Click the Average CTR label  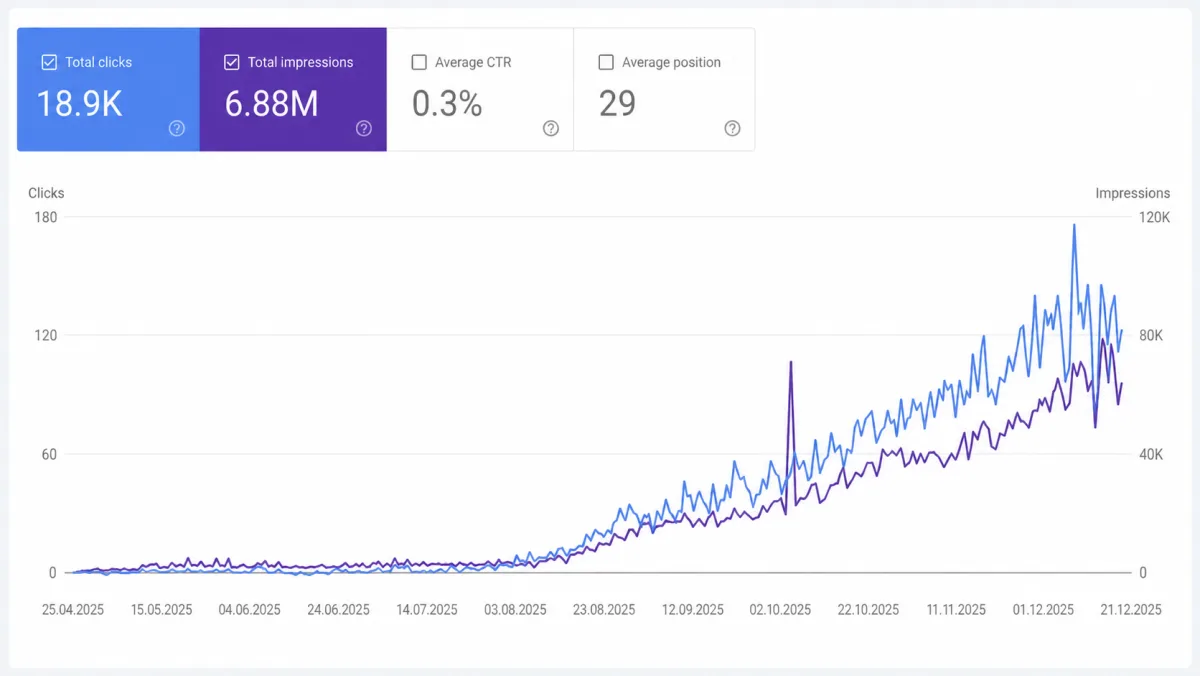tap(473, 62)
